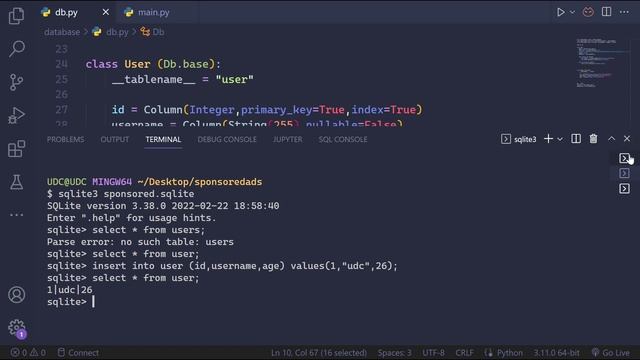The image size is (640, 360).
Task: Kill the terminal with trash icon
Action: tap(593, 139)
